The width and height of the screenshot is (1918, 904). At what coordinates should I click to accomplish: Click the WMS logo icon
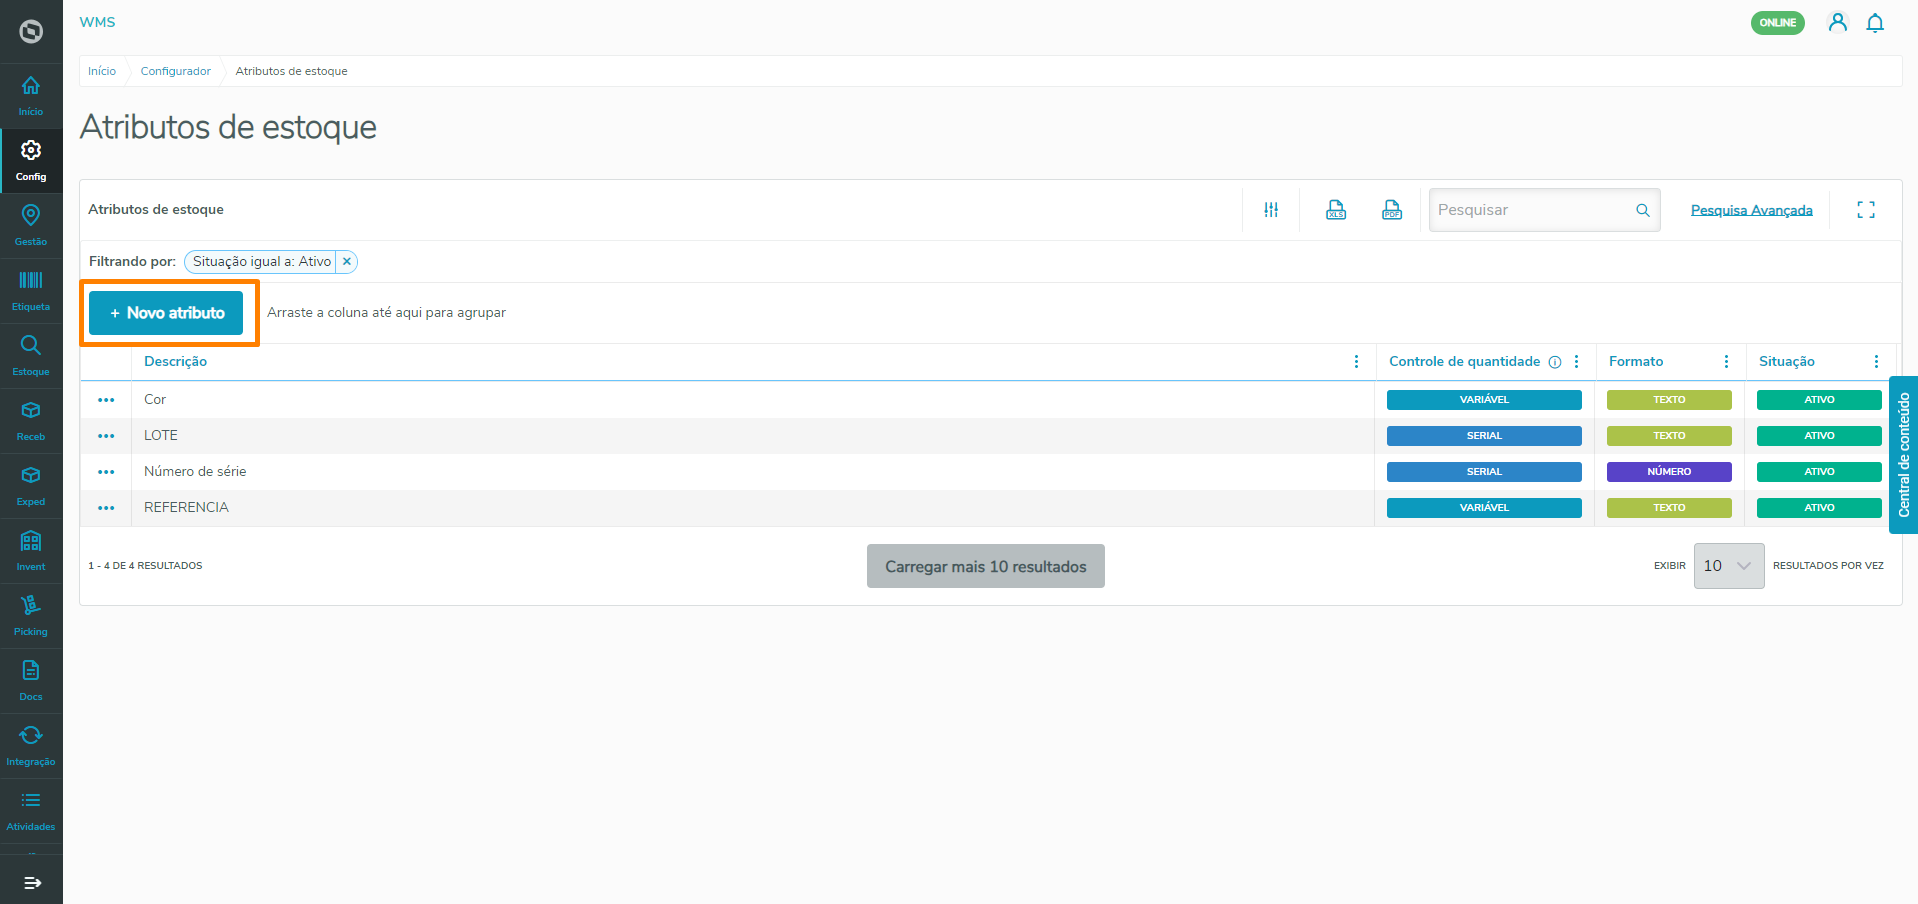coord(31,32)
